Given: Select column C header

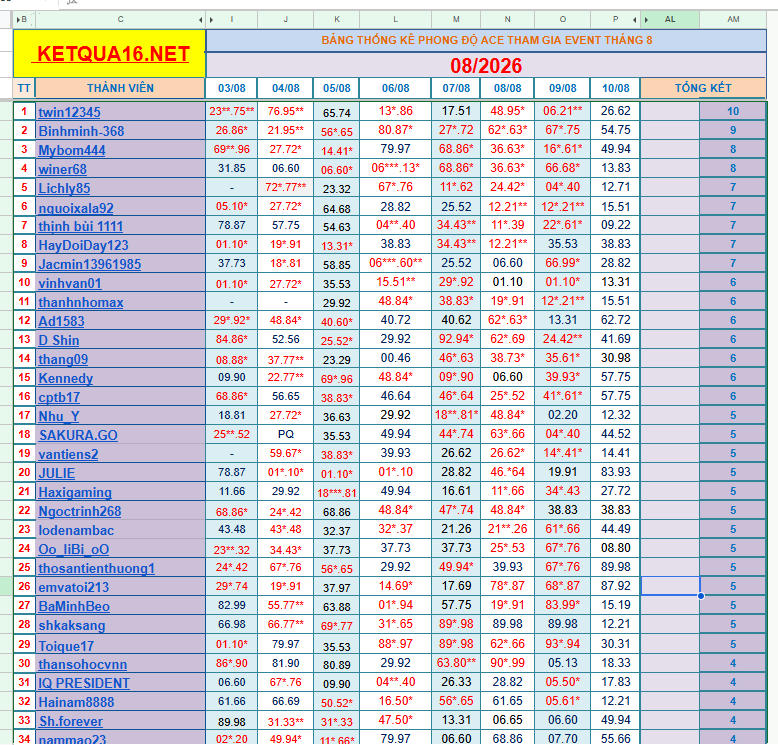Looking at the screenshot, I should (x=121, y=19).
